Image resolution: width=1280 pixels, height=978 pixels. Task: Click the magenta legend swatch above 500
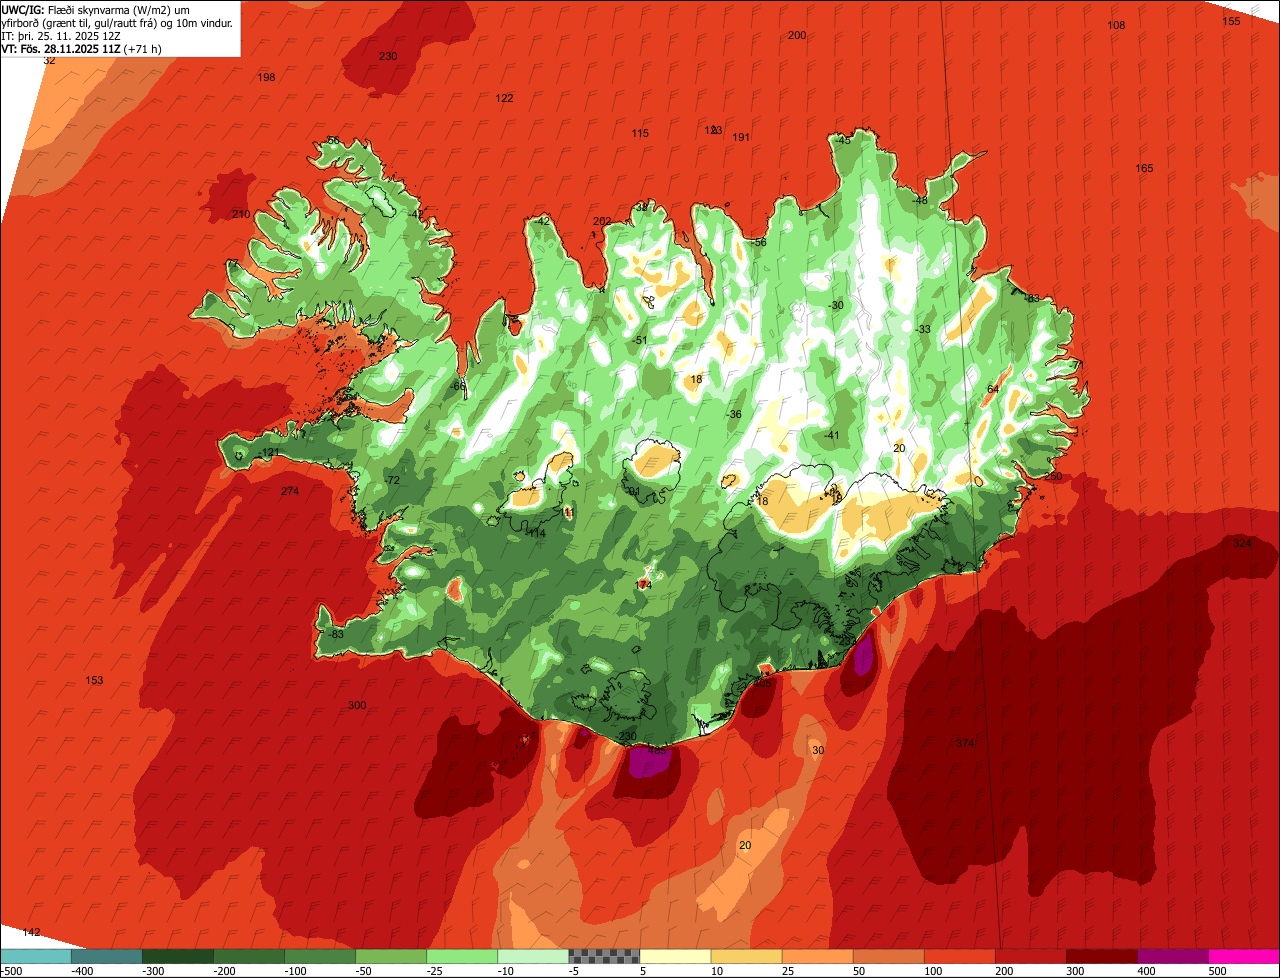[x=1243, y=956]
